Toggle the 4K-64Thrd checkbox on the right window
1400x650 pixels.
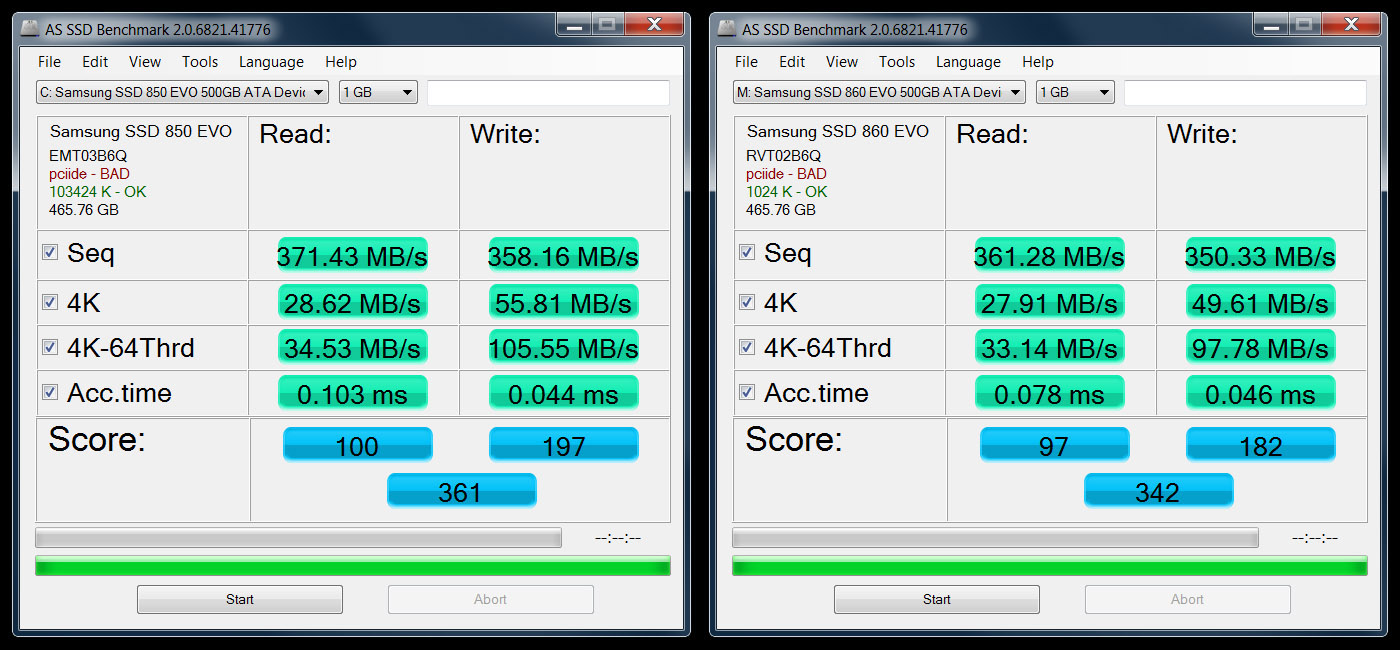746,346
